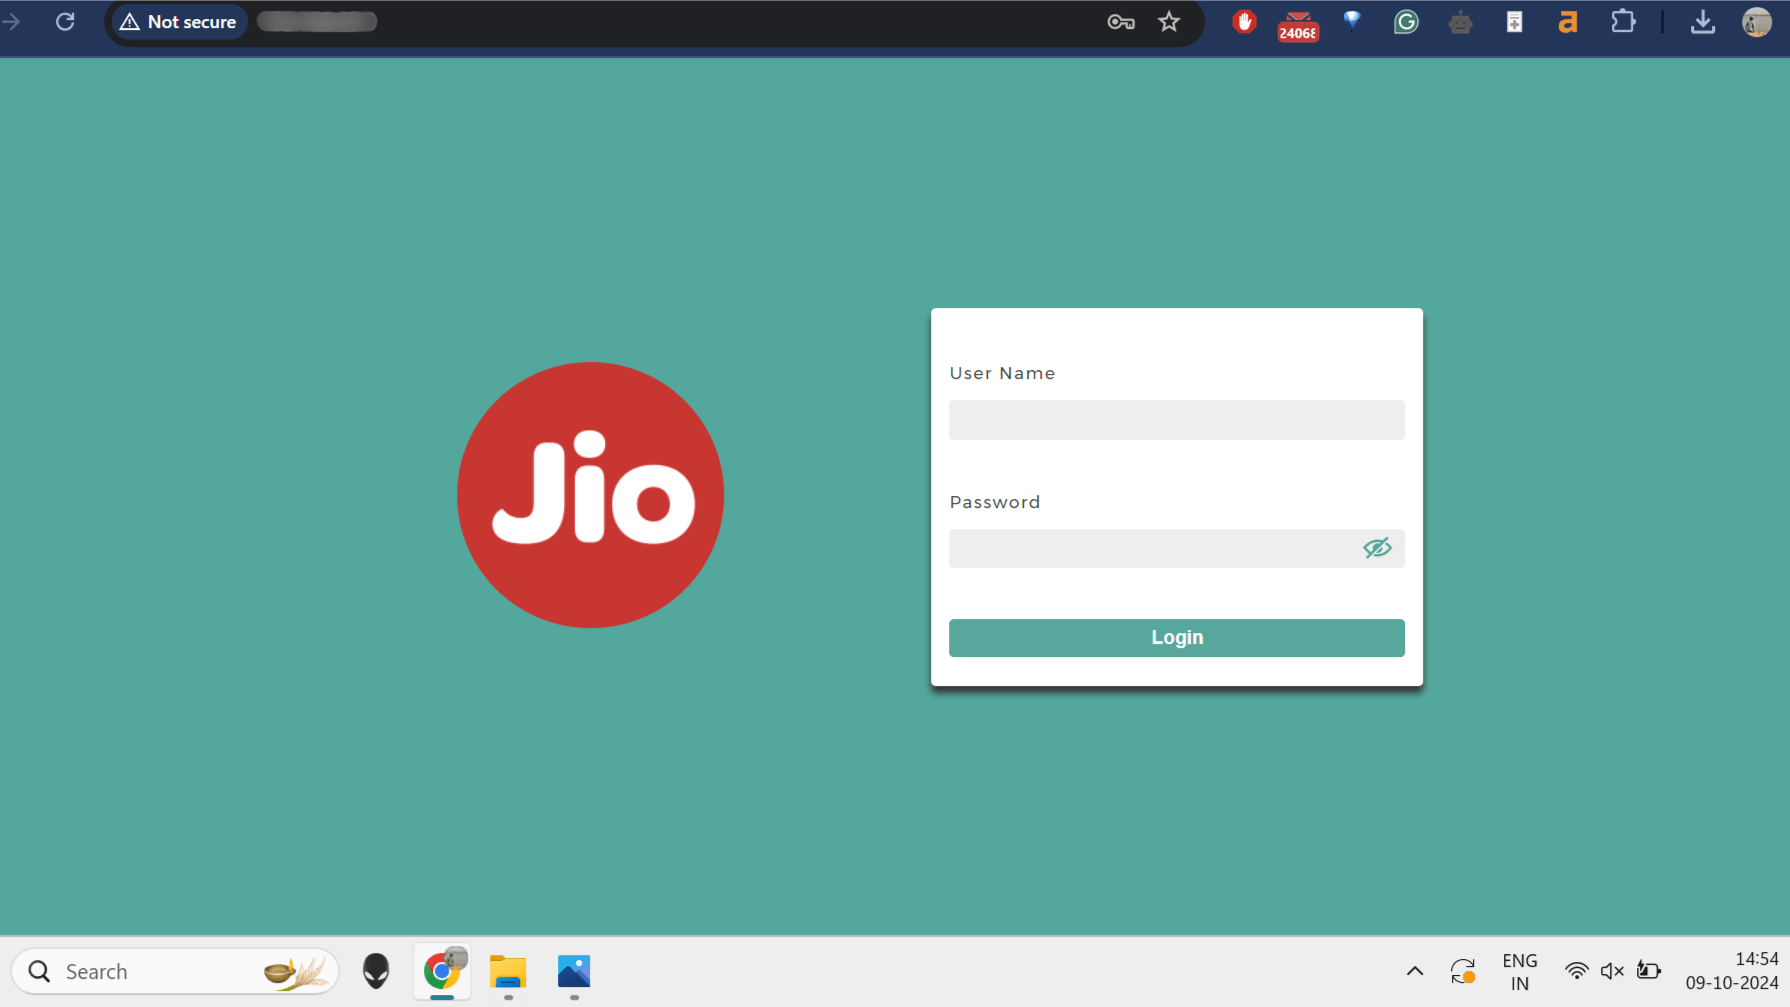Screen dimensions: 1790x1007
Task: Change the ENG IN input language
Action: coord(1520,971)
